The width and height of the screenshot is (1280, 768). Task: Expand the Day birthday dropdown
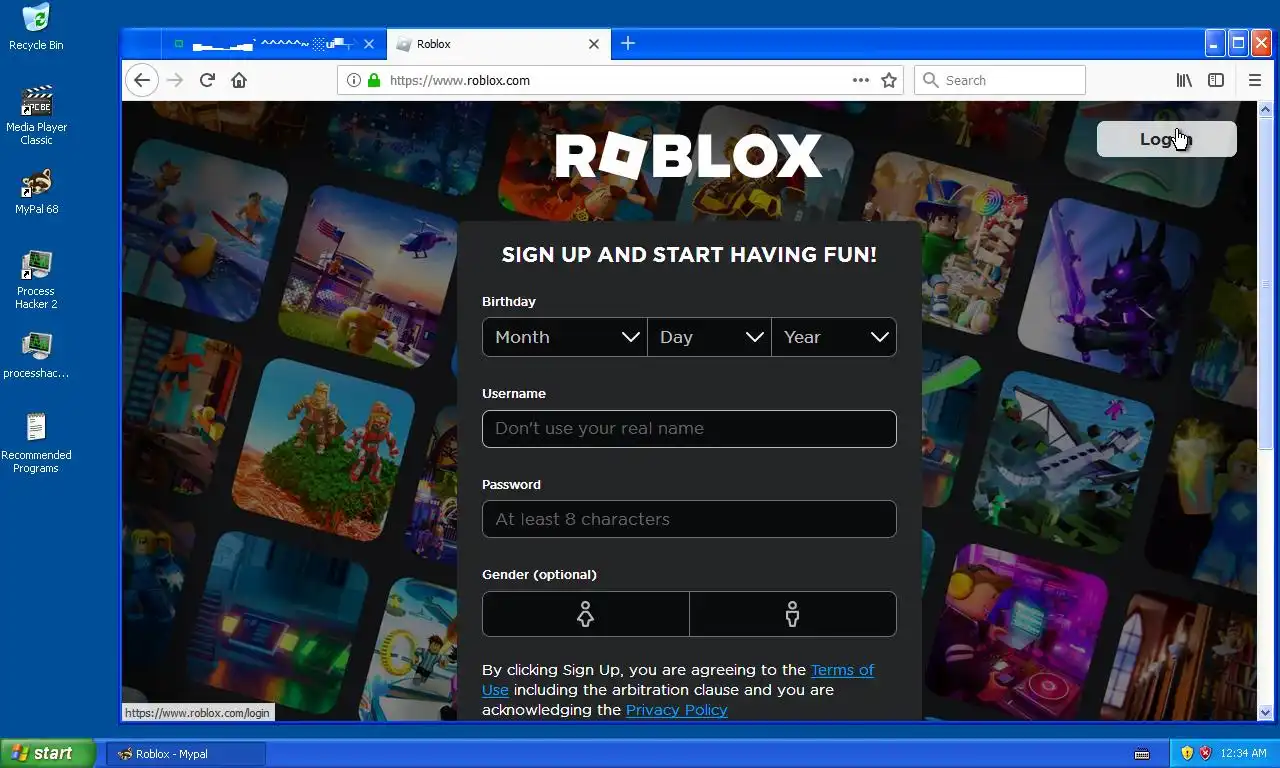pos(710,337)
